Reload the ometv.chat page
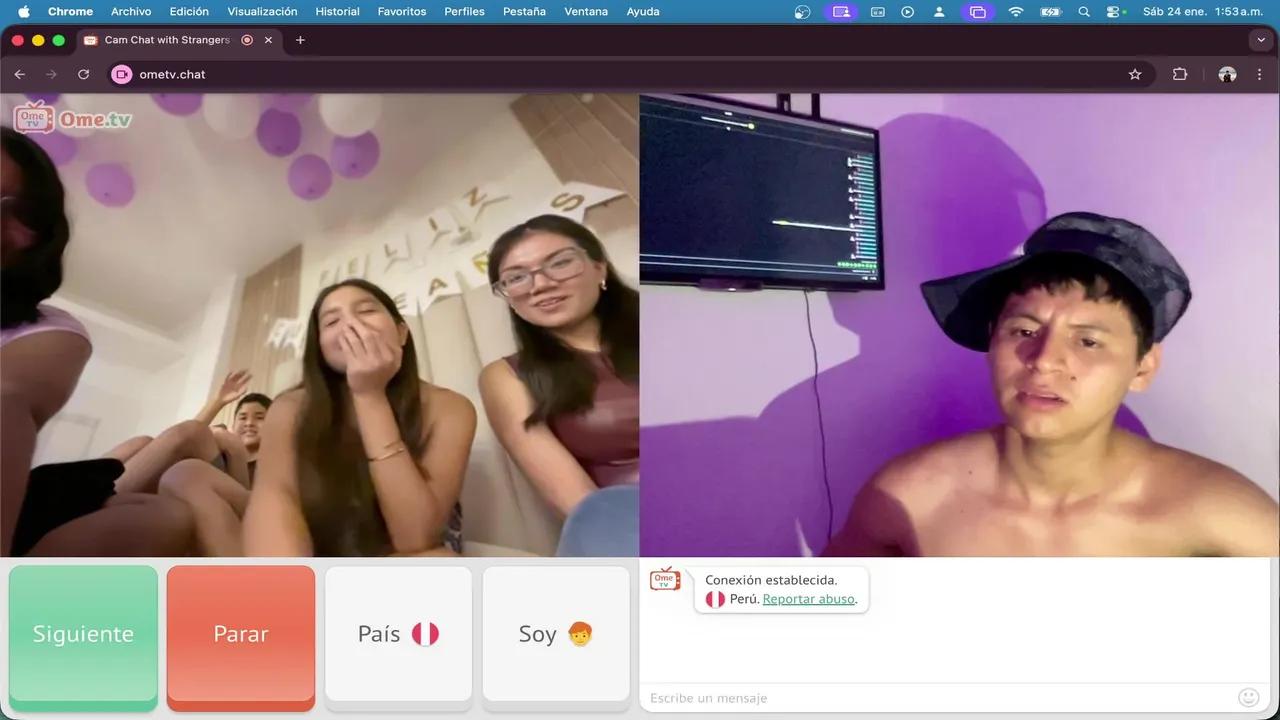Image resolution: width=1280 pixels, height=720 pixels. [x=84, y=74]
